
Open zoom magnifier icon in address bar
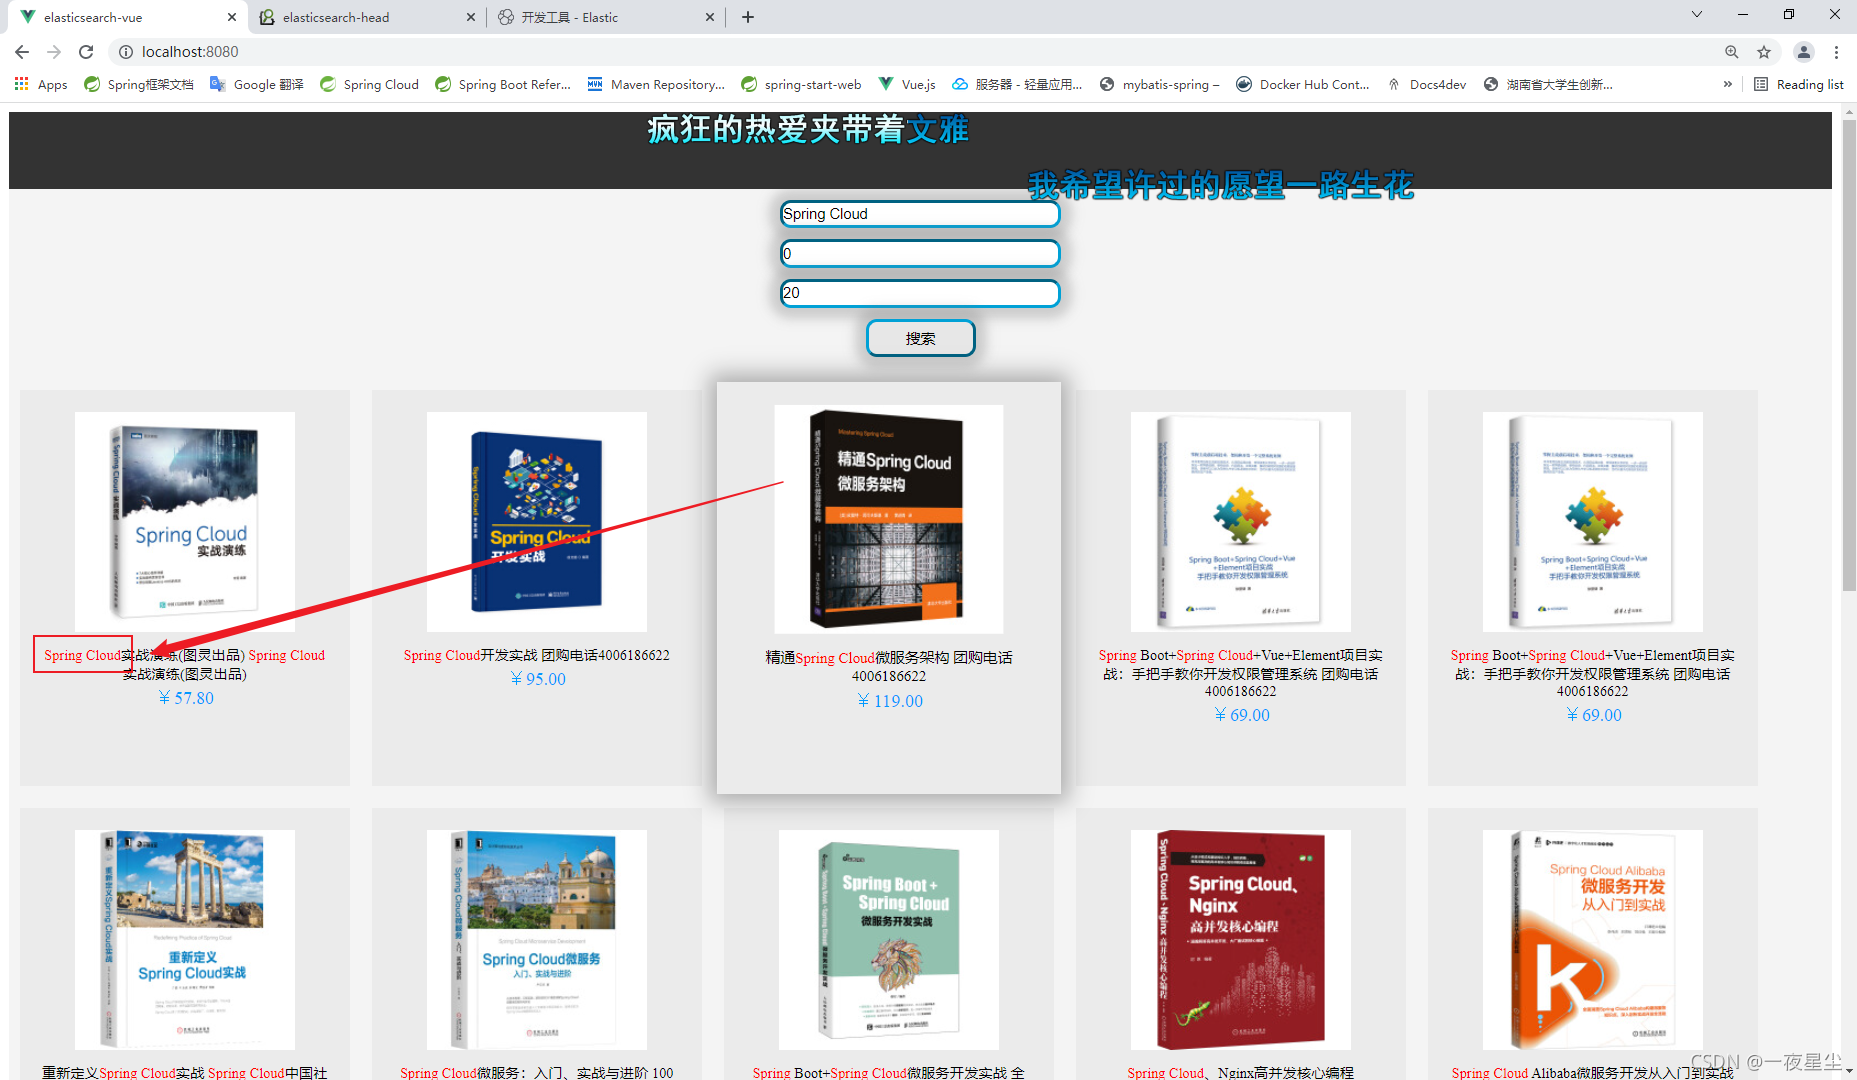(1731, 52)
